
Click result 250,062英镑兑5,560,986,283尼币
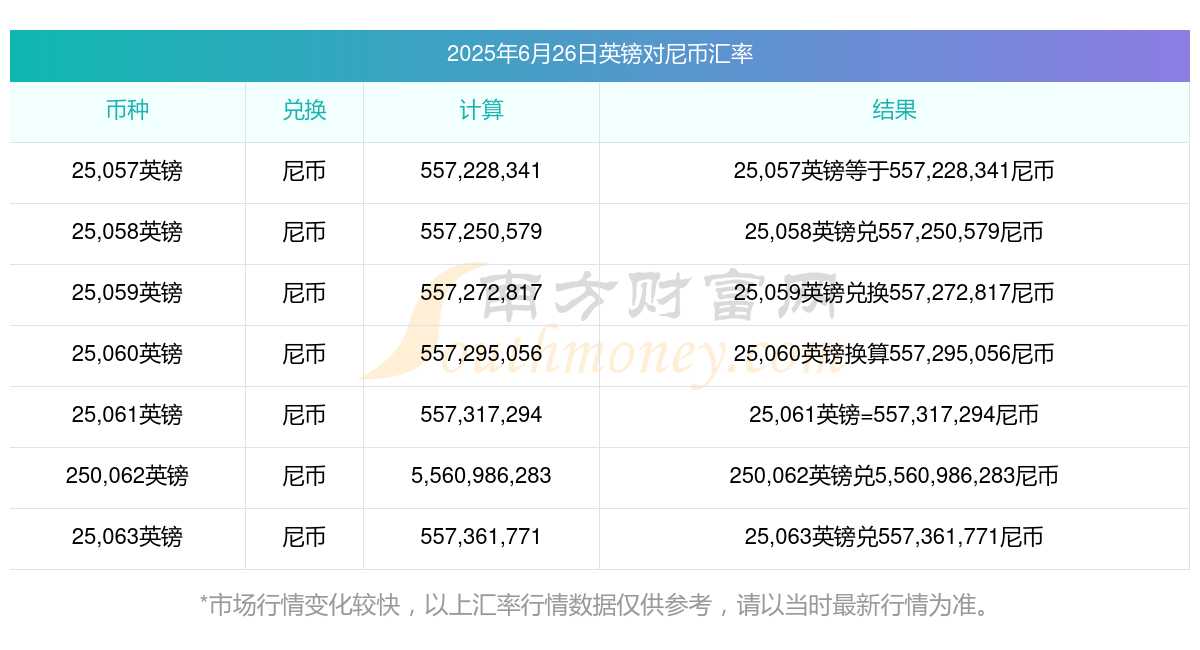coord(894,476)
